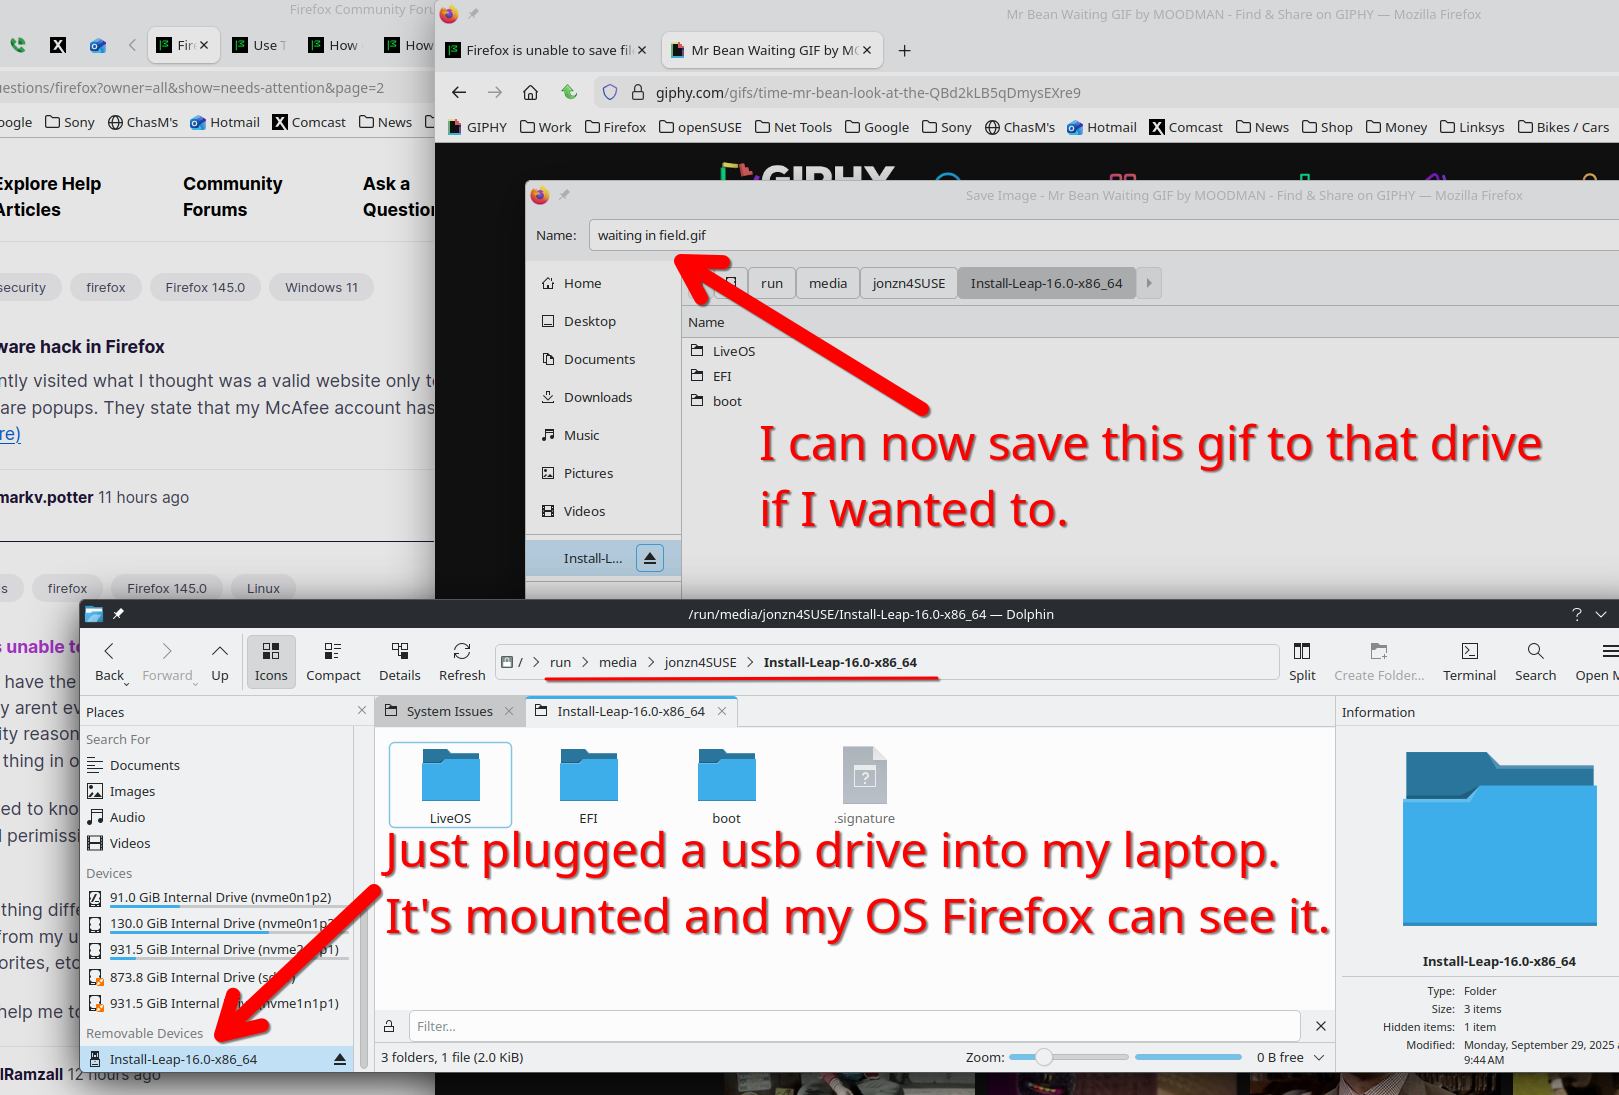The image size is (1619, 1095).
Task: Switch to 'Firefox is unable to save' tab
Action: pyautogui.click(x=547, y=50)
